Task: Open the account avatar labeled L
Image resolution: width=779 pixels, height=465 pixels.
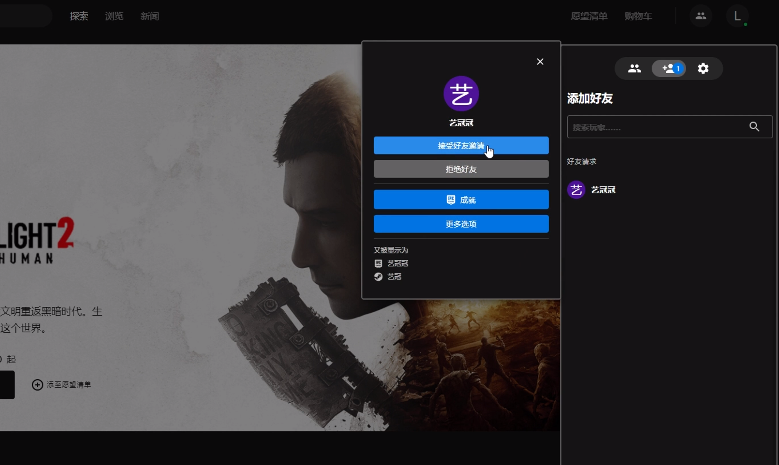Action: 737,16
